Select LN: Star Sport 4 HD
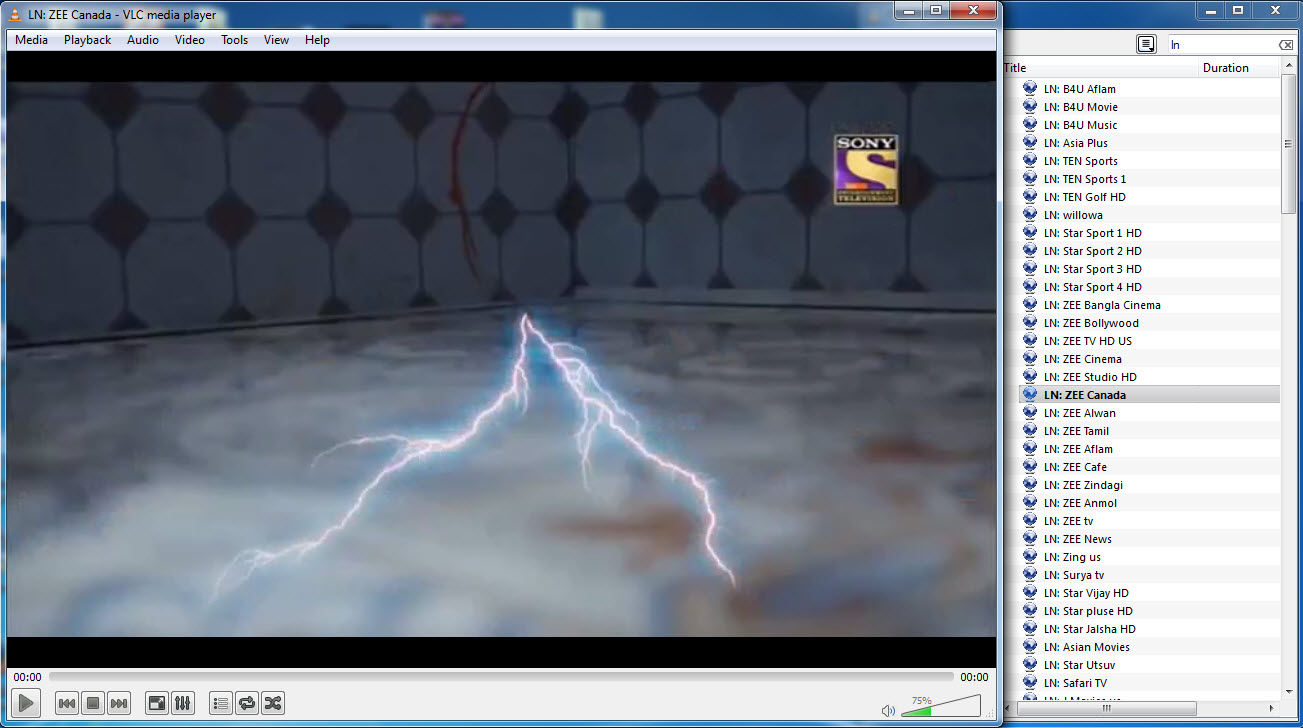This screenshot has height=728, width=1303. pyautogui.click(x=1092, y=287)
